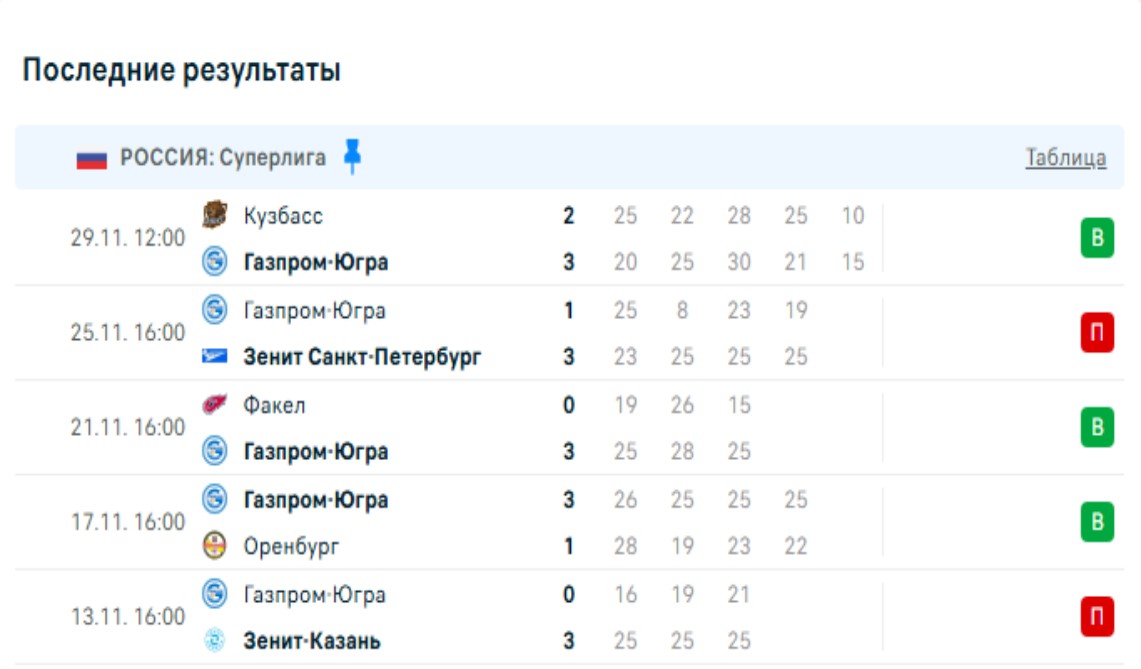Image resolution: width=1141 pixels, height=669 pixels.
Task: Select the Зенит Санкт-Петербург team name
Action: pos(362,357)
